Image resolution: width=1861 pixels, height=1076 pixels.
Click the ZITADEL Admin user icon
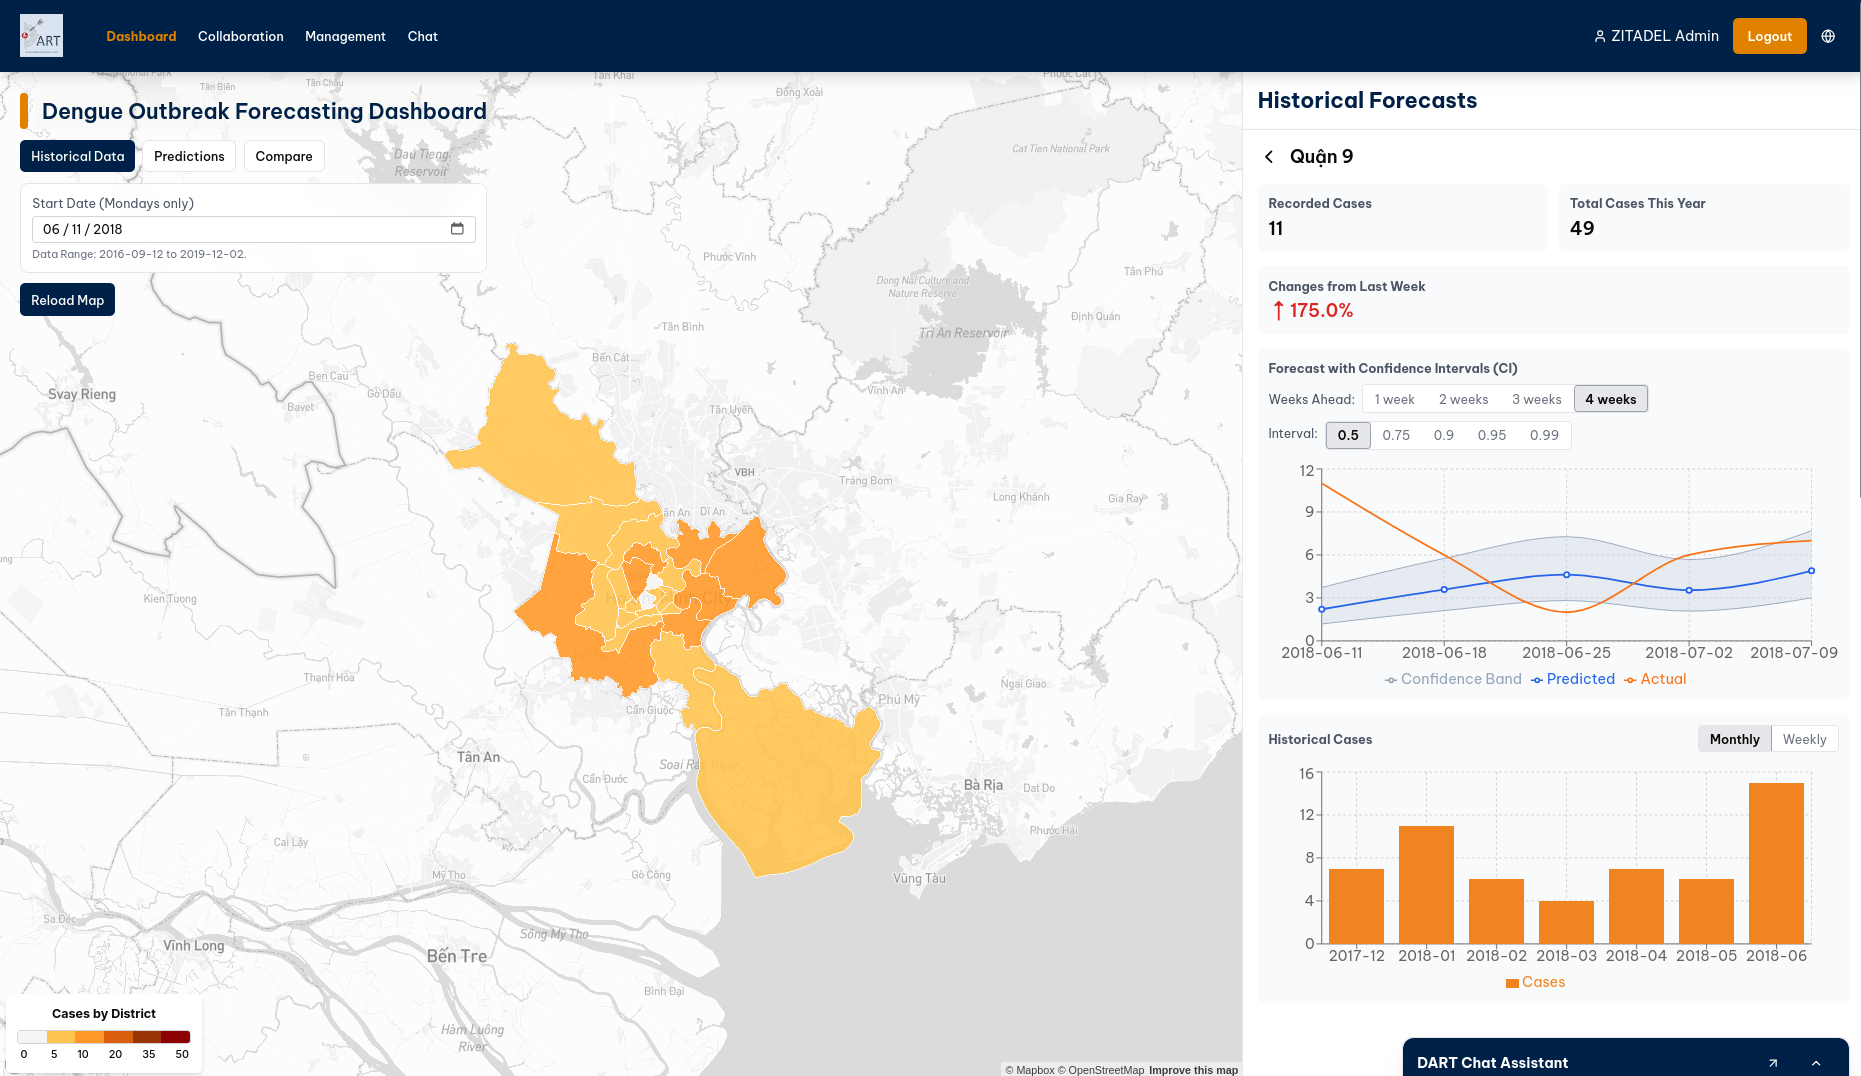point(1600,36)
